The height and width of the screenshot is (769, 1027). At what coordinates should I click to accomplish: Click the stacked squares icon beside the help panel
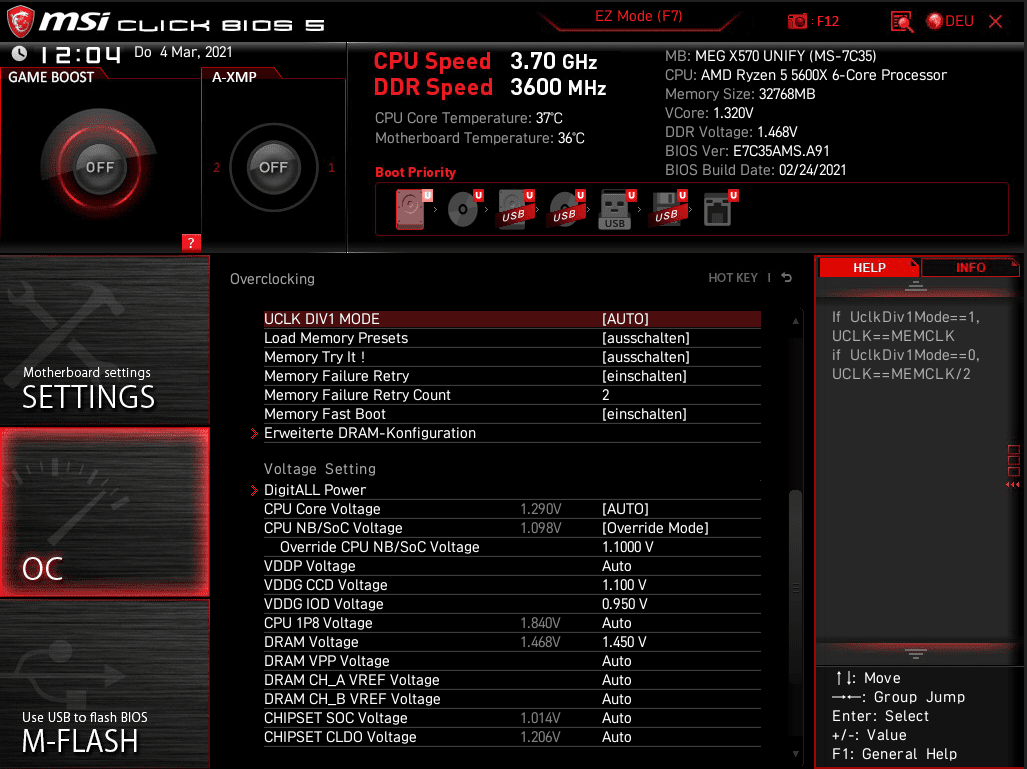coord(1013,460)
